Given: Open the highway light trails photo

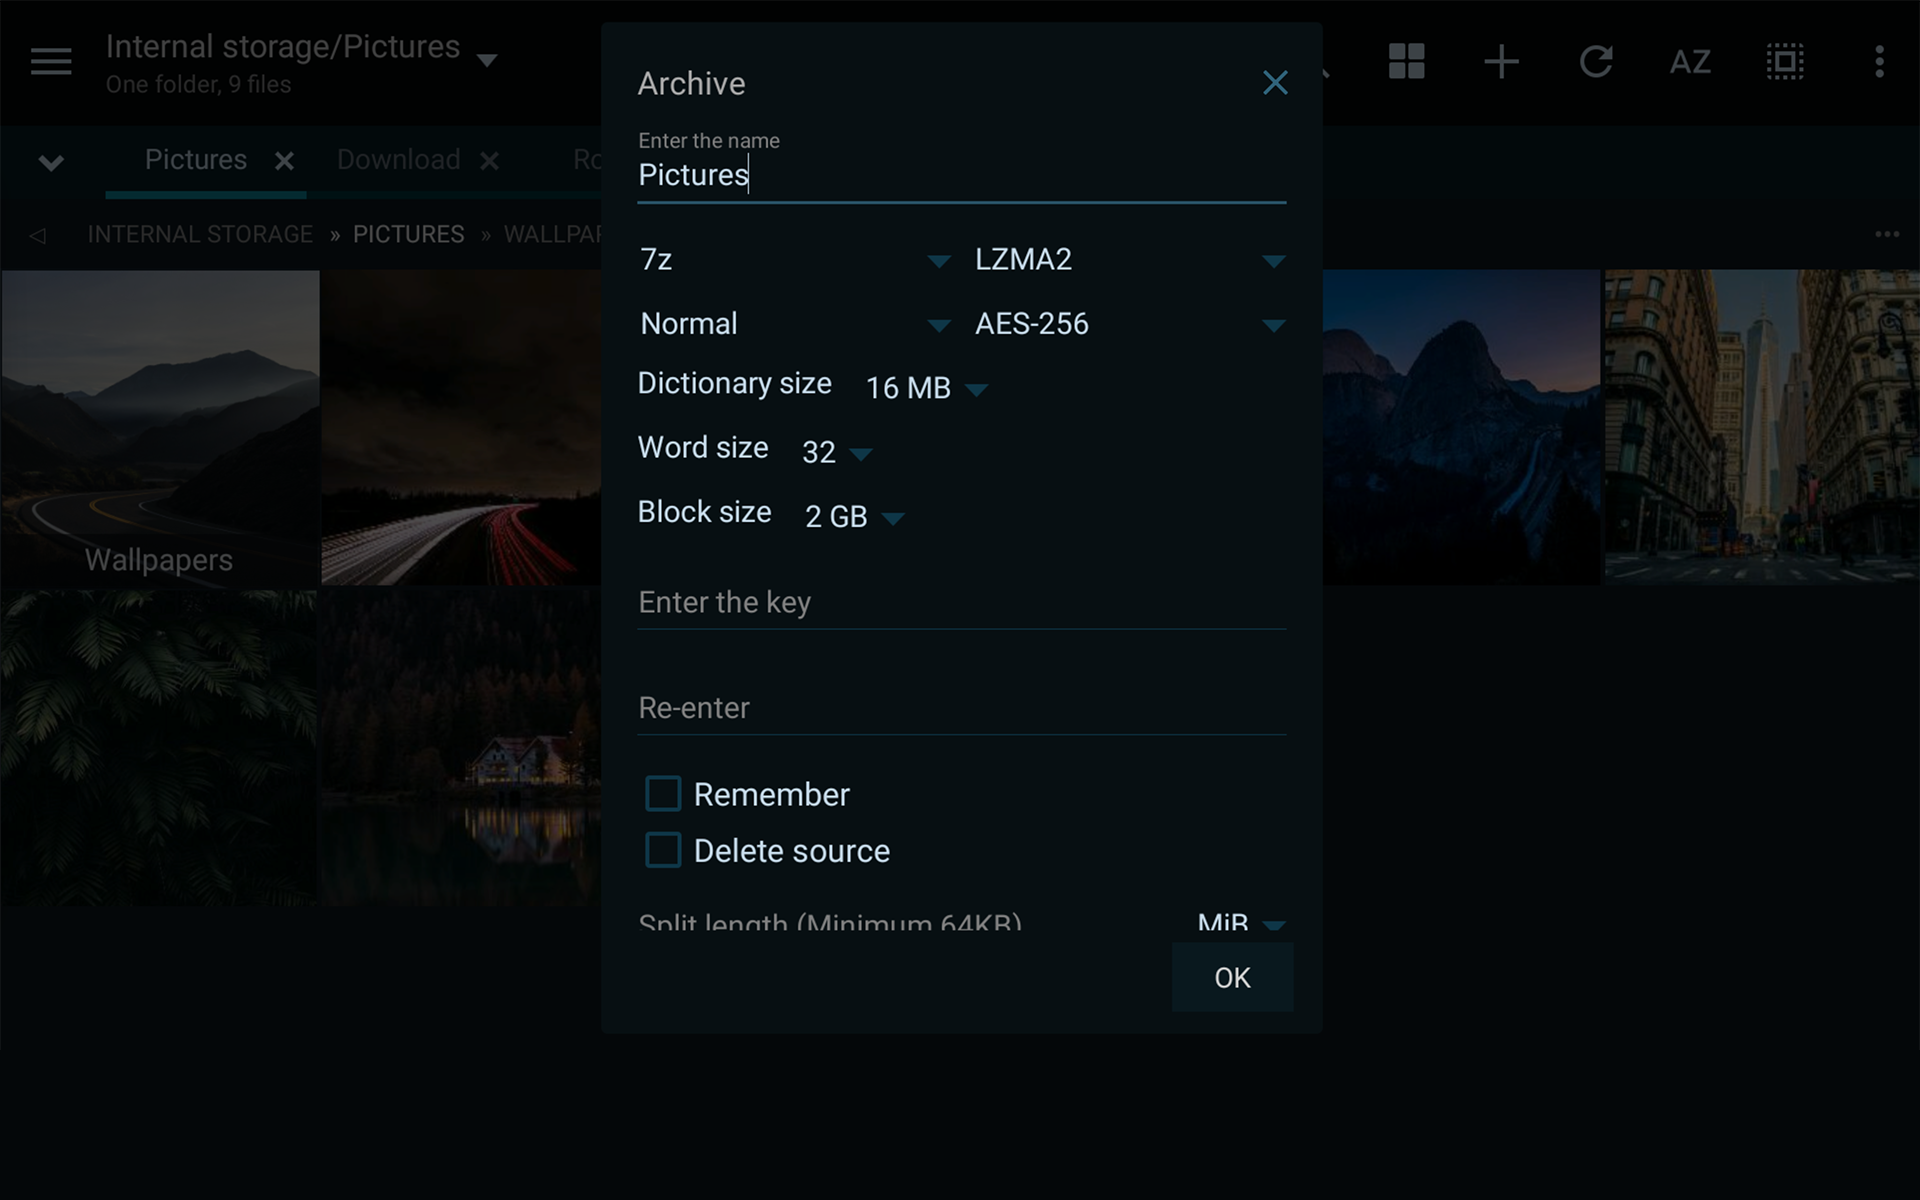Looking at the screenshot, I should coord(461,427).
